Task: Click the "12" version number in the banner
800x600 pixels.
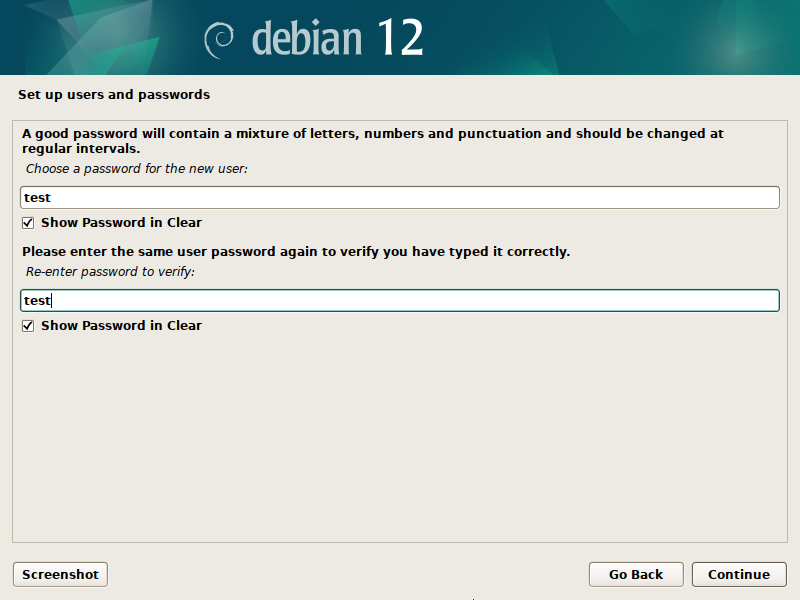Action: point(401,38)
